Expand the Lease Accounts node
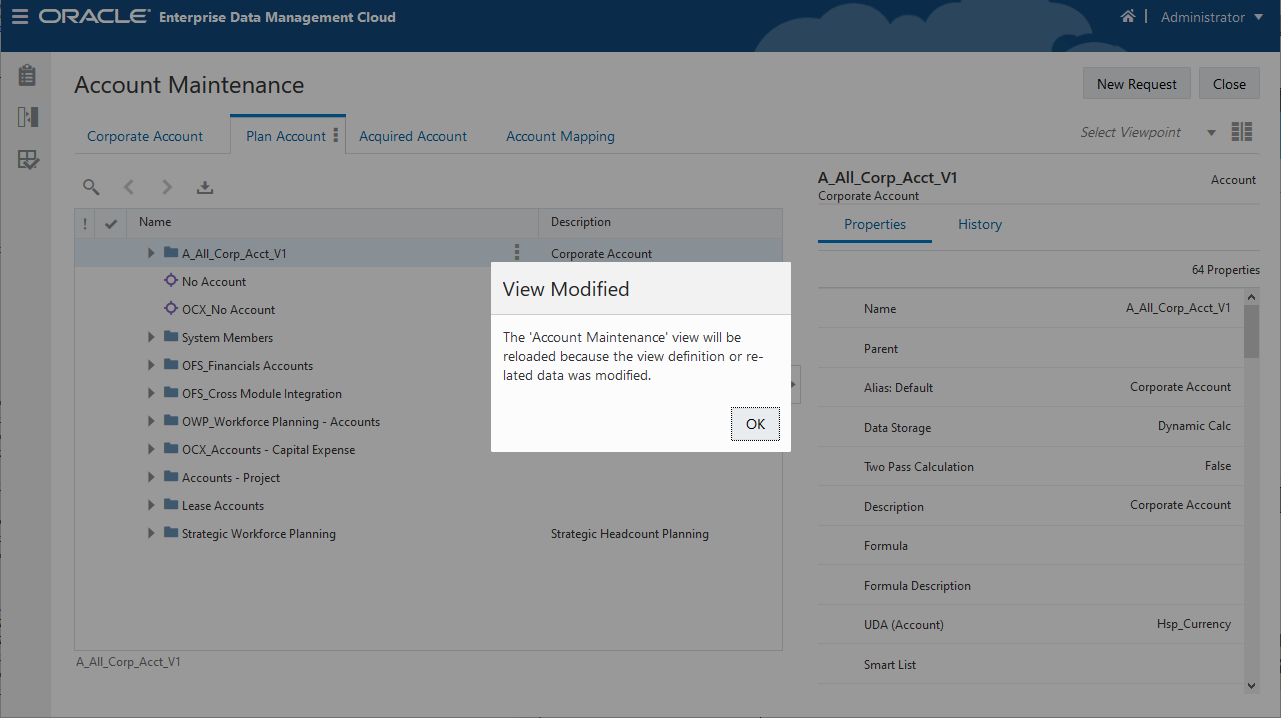 (x=151, y=505)
